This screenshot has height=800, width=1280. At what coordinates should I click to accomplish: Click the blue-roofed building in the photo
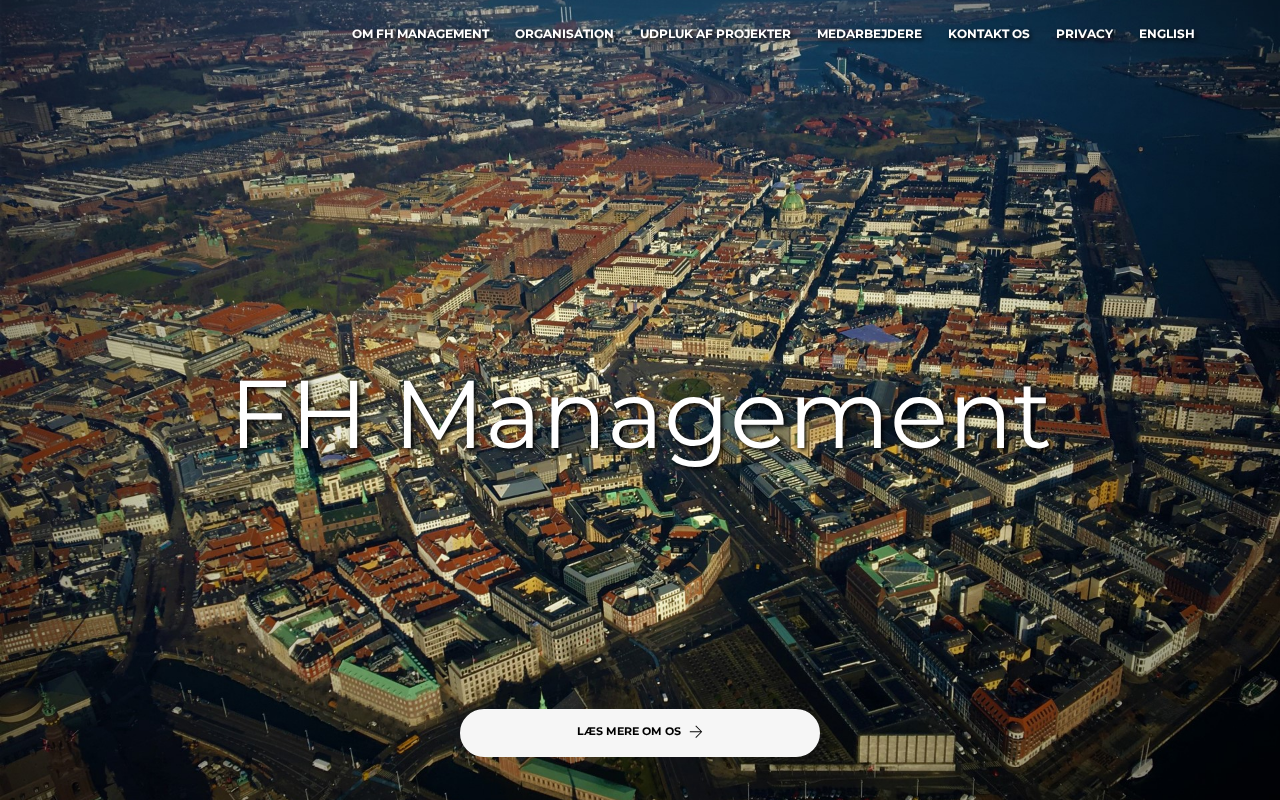coord(868,334)
